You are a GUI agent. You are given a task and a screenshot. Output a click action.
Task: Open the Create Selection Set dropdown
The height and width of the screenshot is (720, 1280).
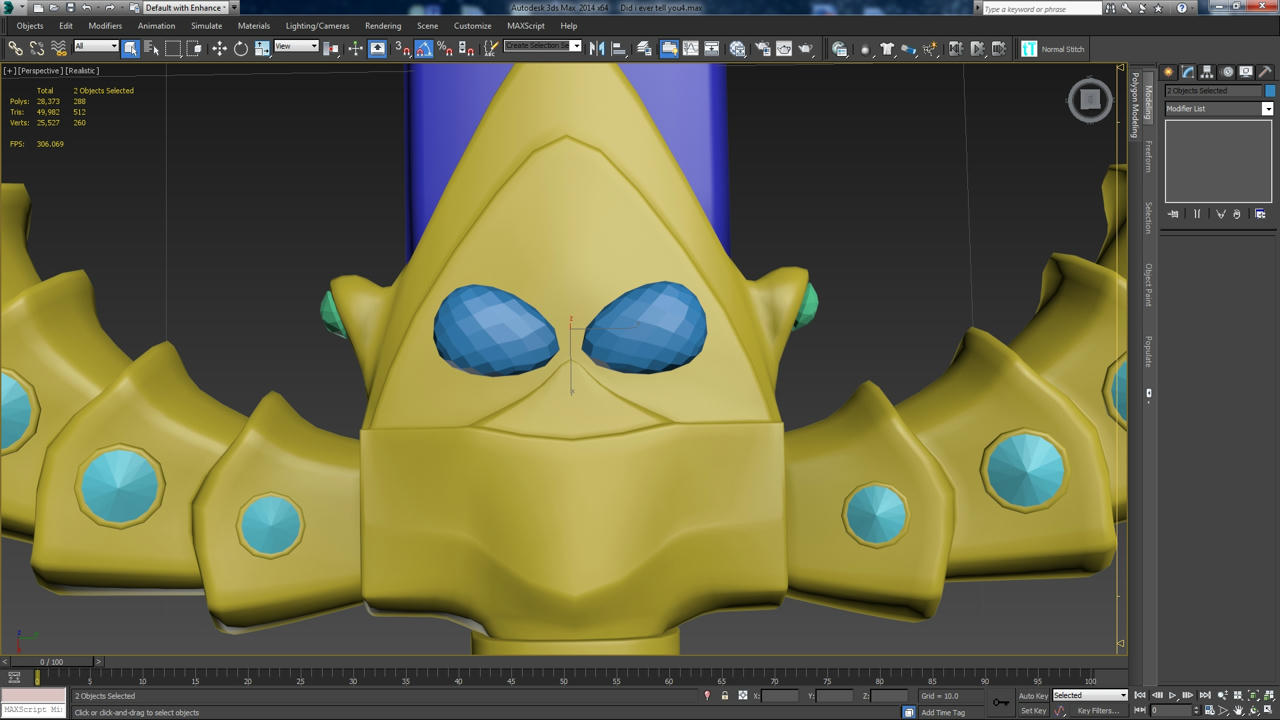[542, 46]
